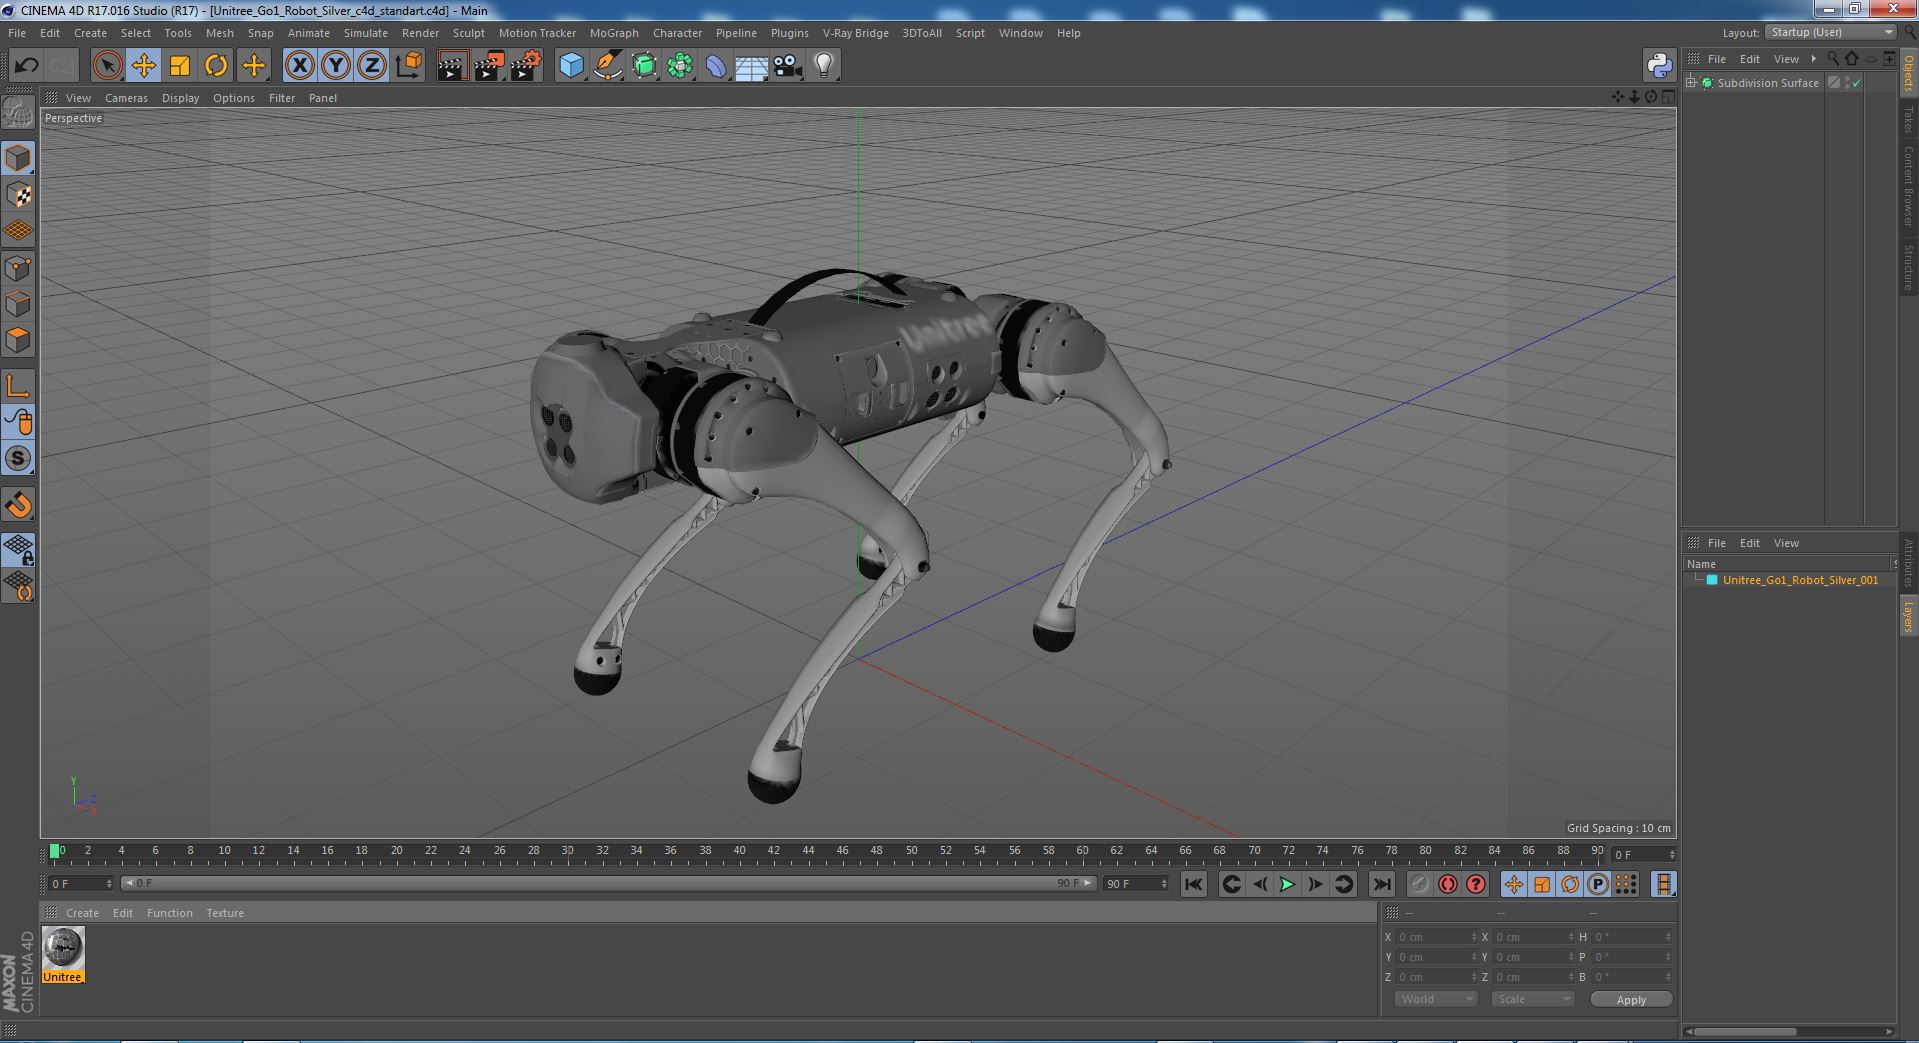This screenshot has height=1043, width=1919.
Task: Open the Objects side tab
Action: (1908, 73)
